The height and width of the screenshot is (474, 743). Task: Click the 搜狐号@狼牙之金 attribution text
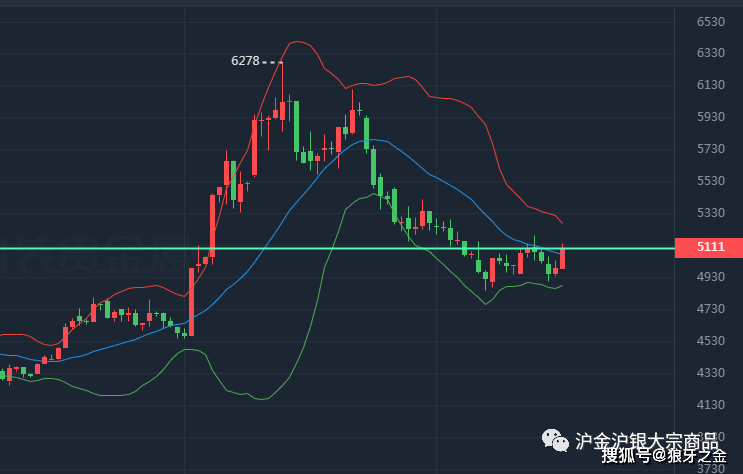click(x=664, y=456)
